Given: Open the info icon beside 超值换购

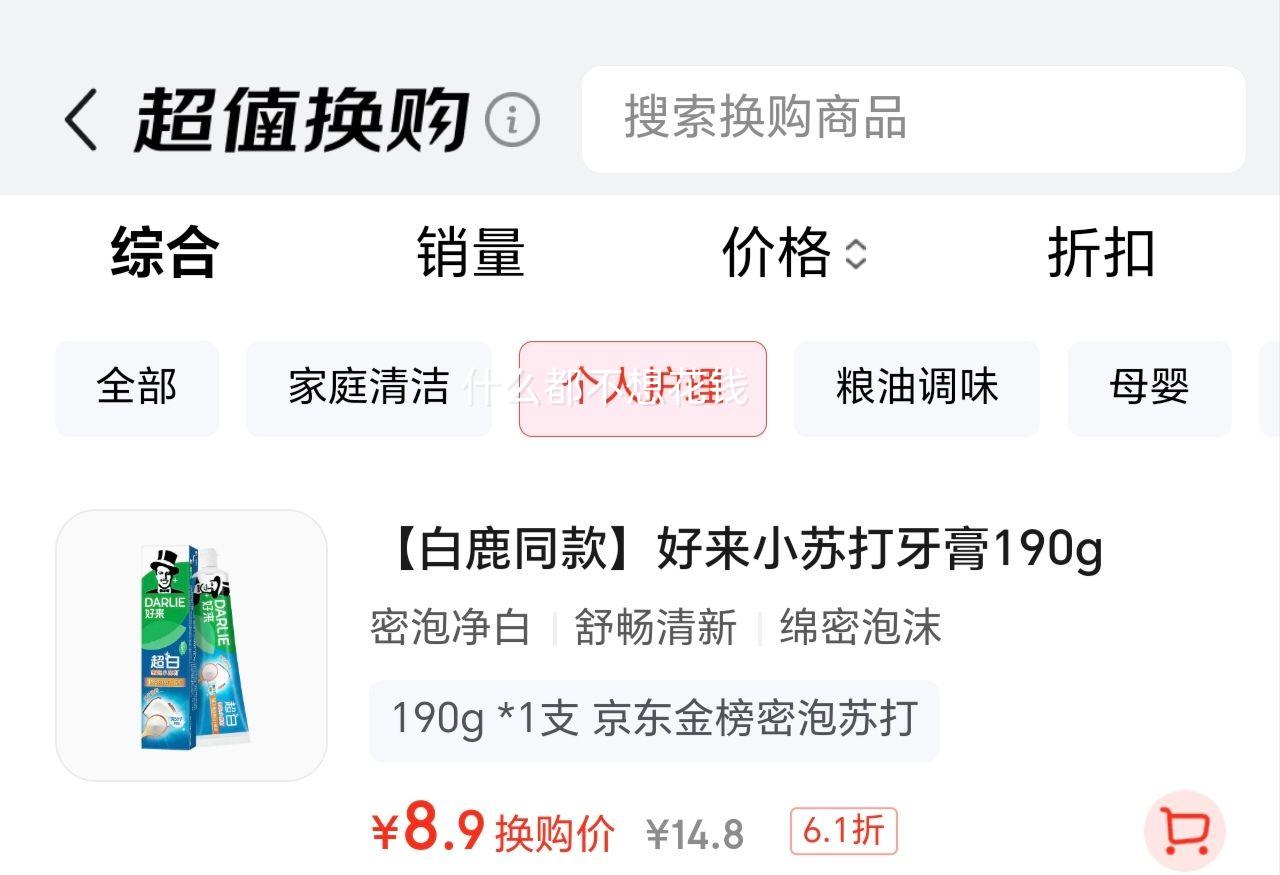Looking at the screenshot, I should [x=512, y=120].
